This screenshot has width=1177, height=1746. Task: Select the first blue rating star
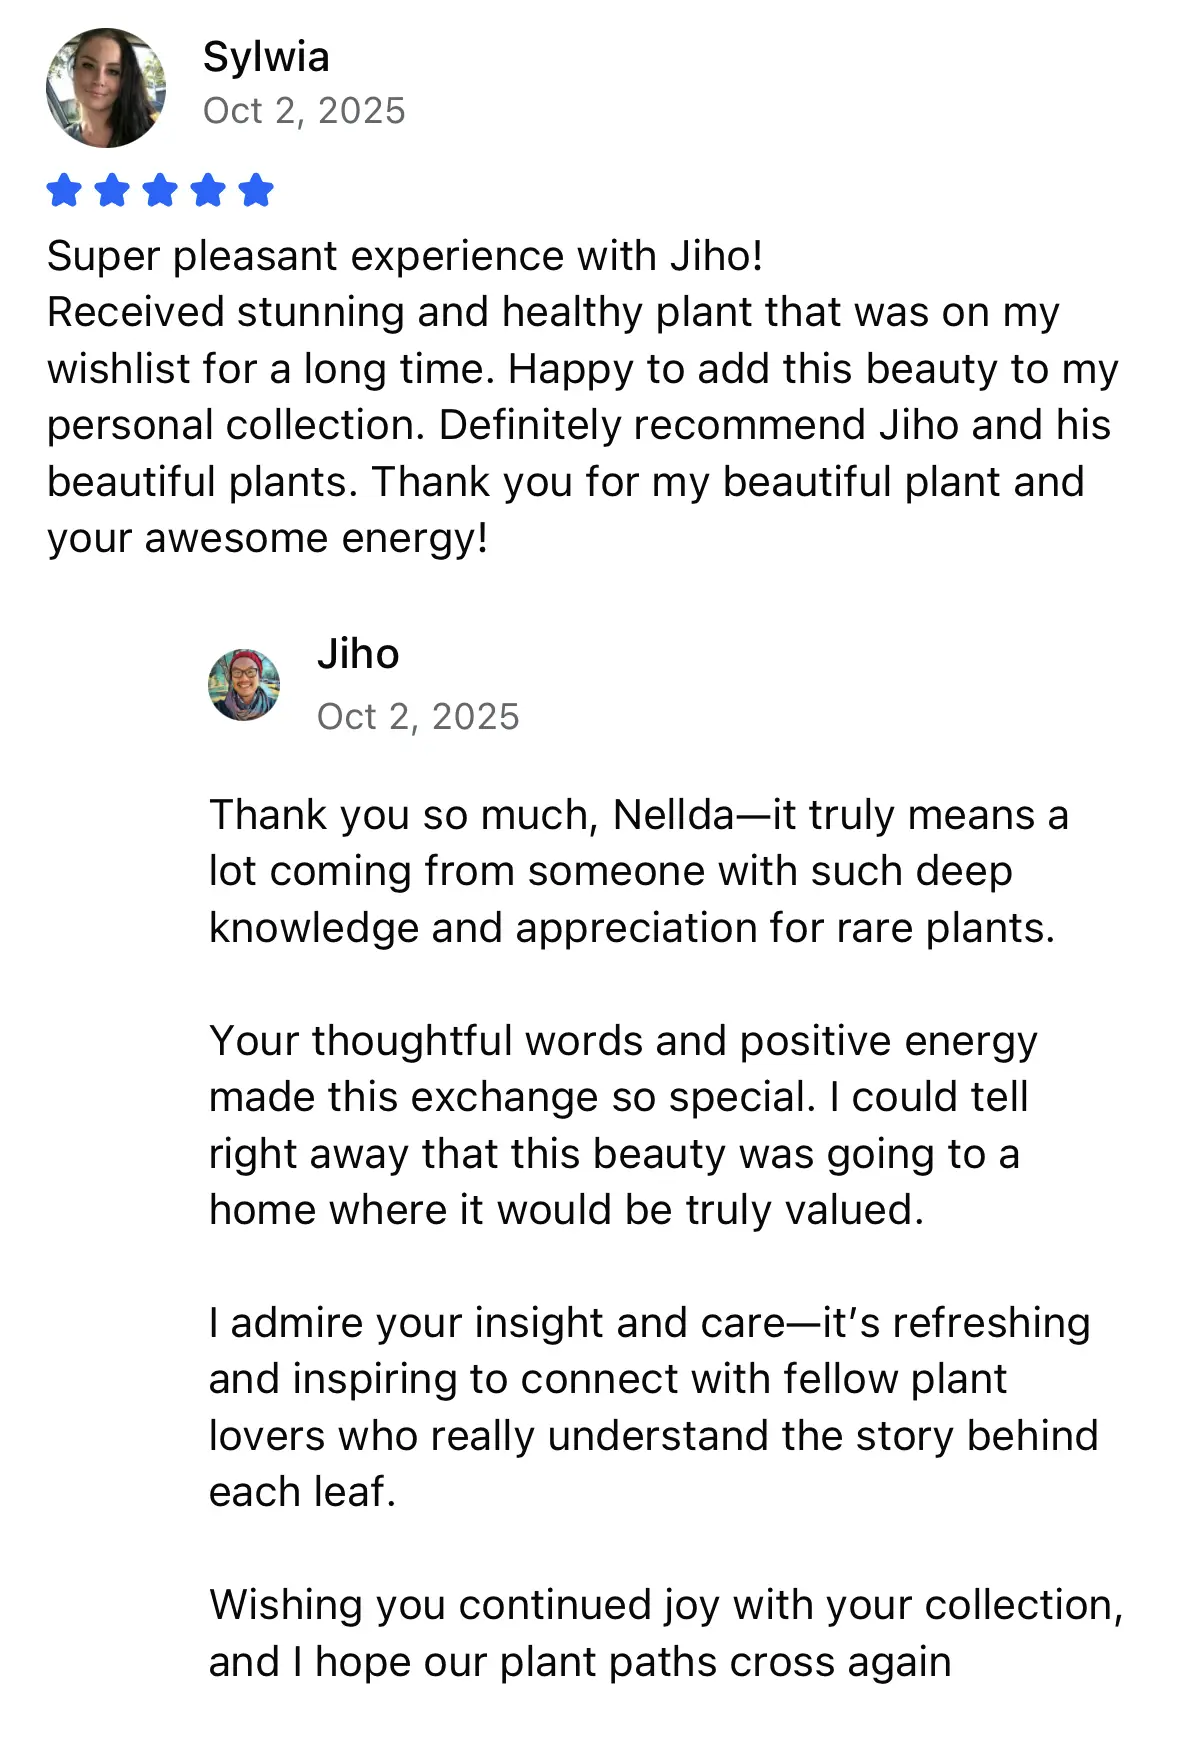click(x=64, y=190)
